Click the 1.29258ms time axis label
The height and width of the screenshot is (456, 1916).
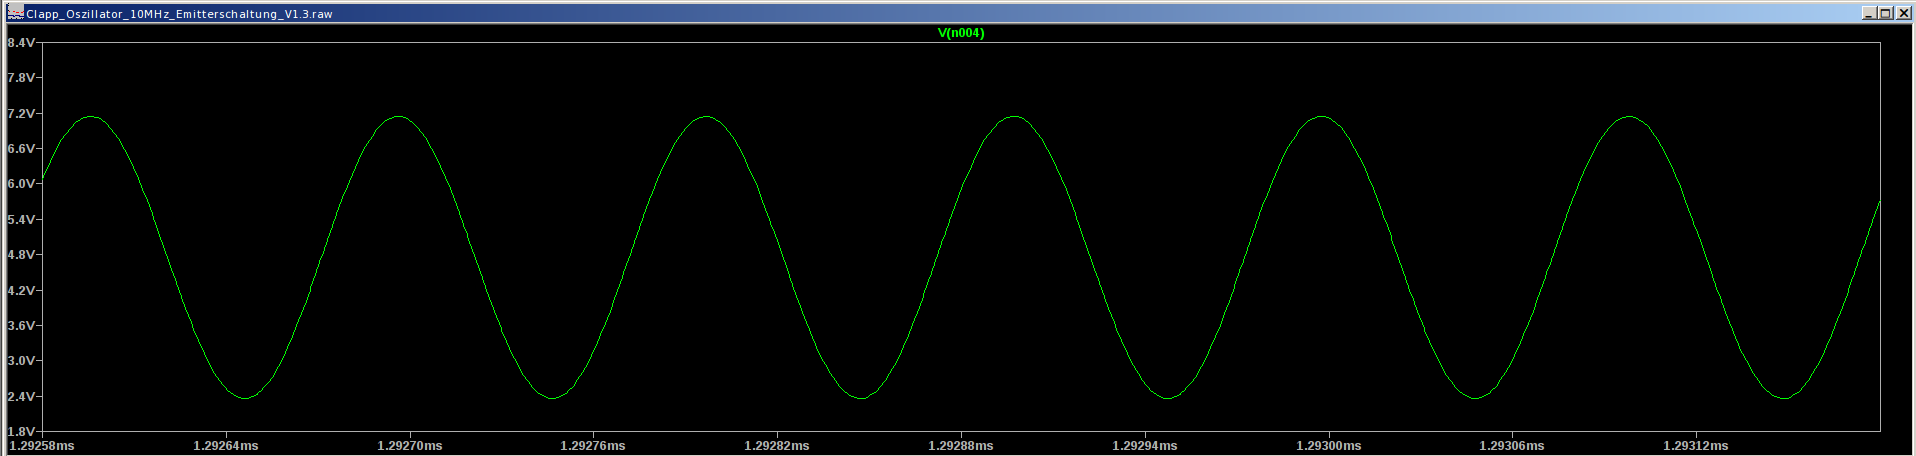coord(42,445)
